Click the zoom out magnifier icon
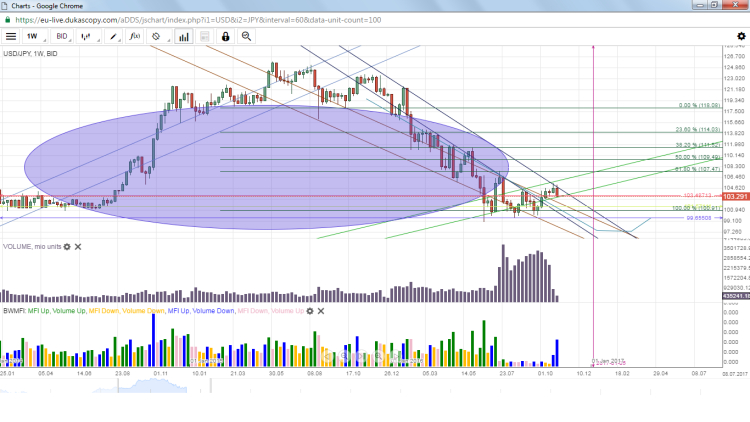 (x=246, y=36)
